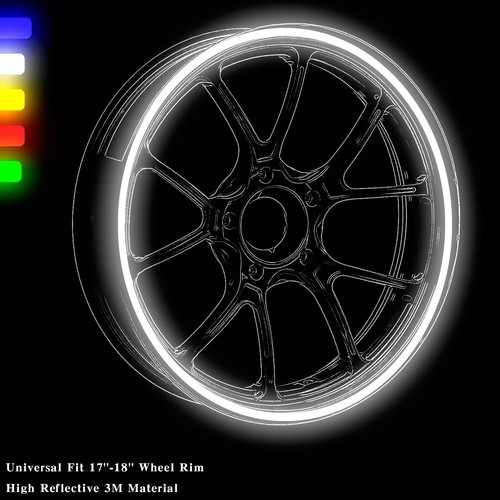Click the 'High Reflective 3M Material' text
The height and width of the screenshot is (500, 500).
pos(92,488)
